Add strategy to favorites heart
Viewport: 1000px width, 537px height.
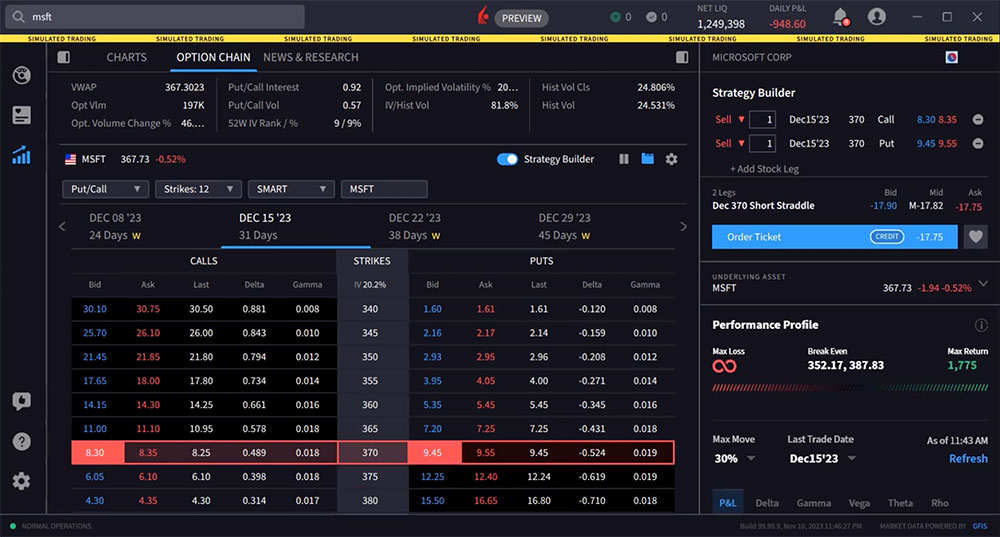click(976, 237)
